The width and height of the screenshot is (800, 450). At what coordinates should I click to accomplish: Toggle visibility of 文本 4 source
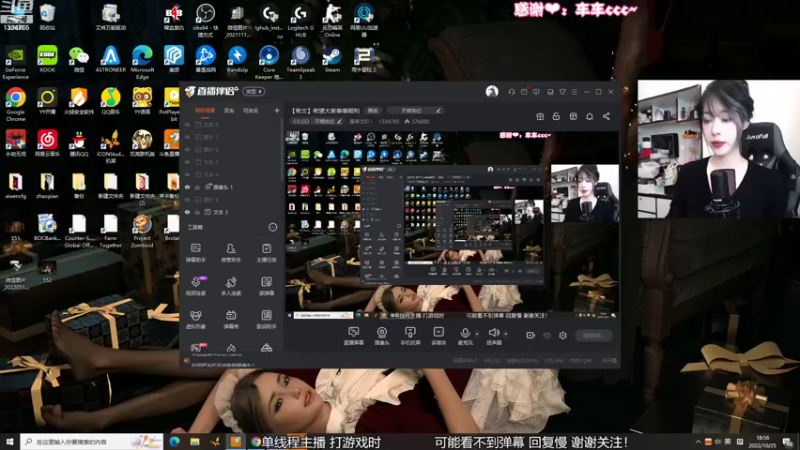click(x=187, y=174)
